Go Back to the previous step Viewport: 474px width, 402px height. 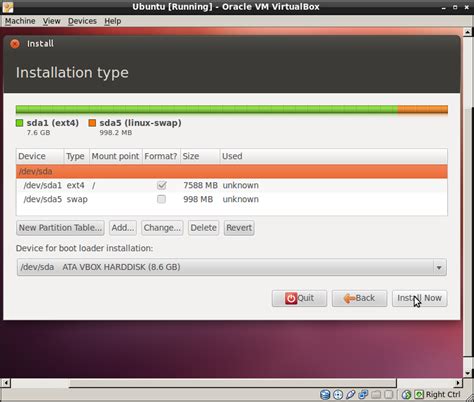click(x=359, y=298)
